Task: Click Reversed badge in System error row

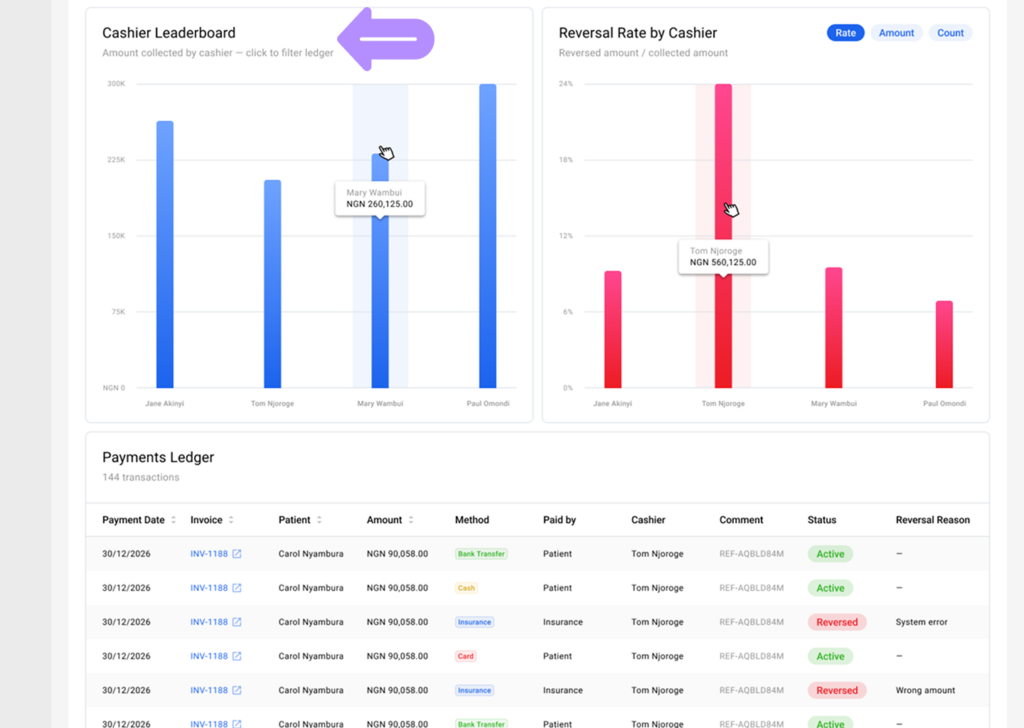Action: pyautogui.click(x=837, y=622)
